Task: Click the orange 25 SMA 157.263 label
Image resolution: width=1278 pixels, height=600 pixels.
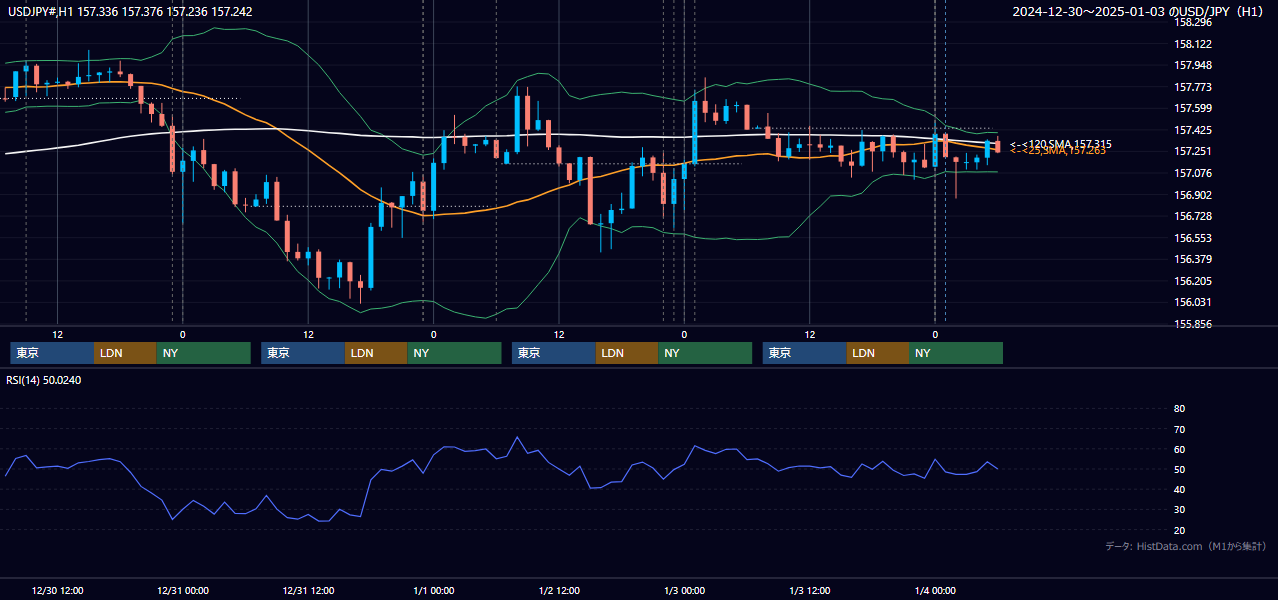Action: point(1057,151)
